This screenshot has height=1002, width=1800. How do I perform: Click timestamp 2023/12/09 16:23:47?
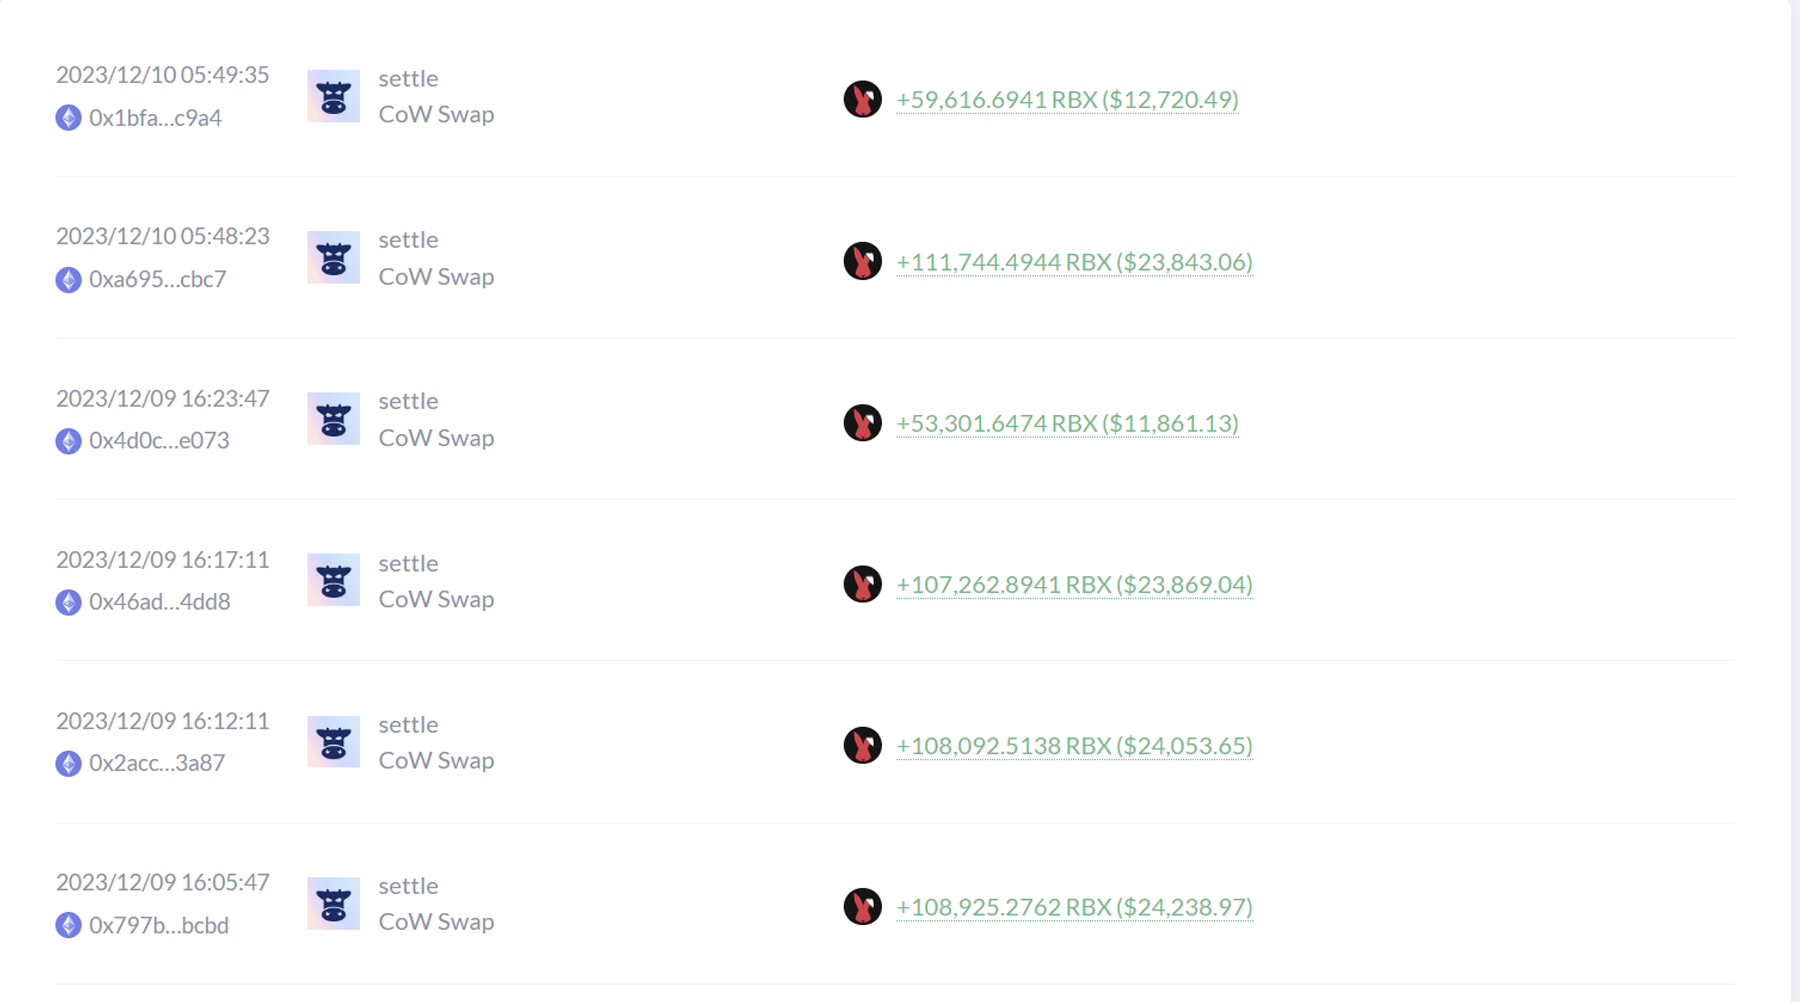click(x=163, y=399)
